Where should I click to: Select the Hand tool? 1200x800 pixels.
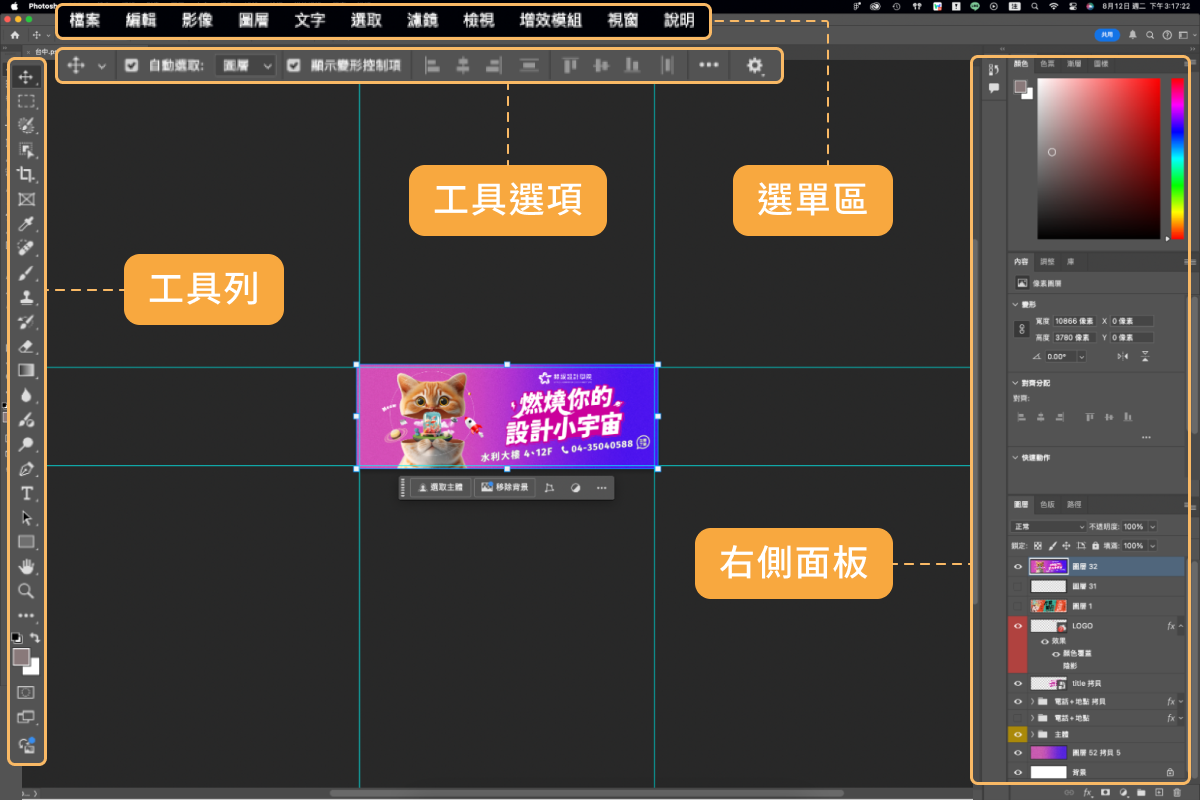click(x=27, y=566)
